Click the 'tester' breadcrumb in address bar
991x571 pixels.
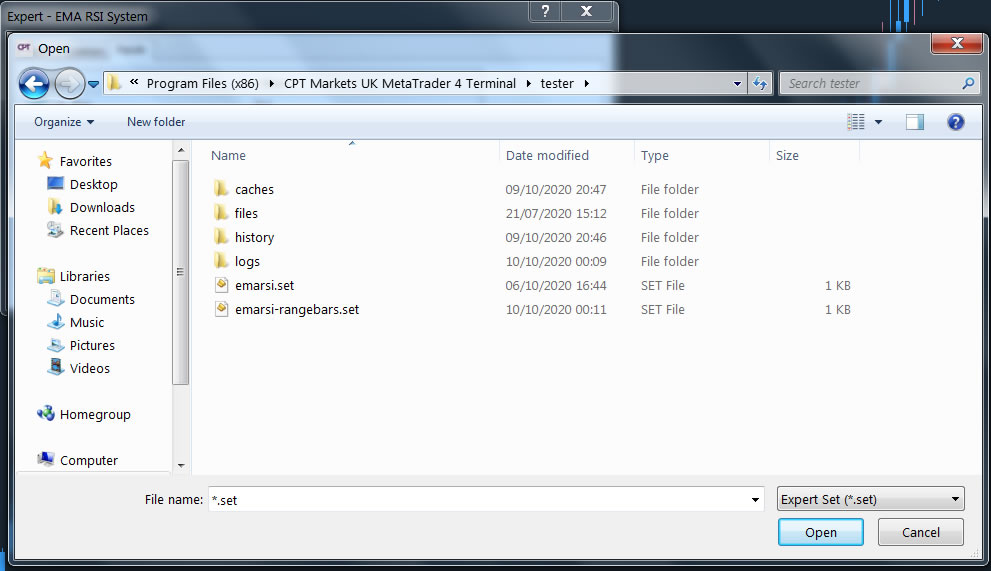[x=557, y=84]
